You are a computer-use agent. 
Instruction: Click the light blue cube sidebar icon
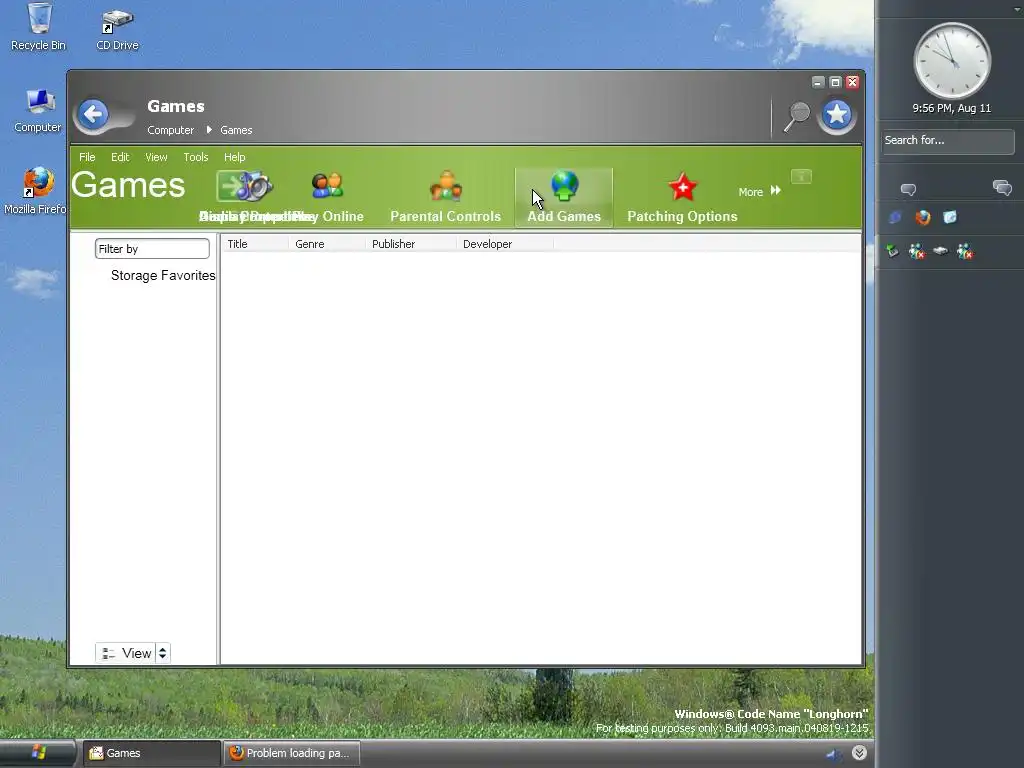click(x=950, y=217)
